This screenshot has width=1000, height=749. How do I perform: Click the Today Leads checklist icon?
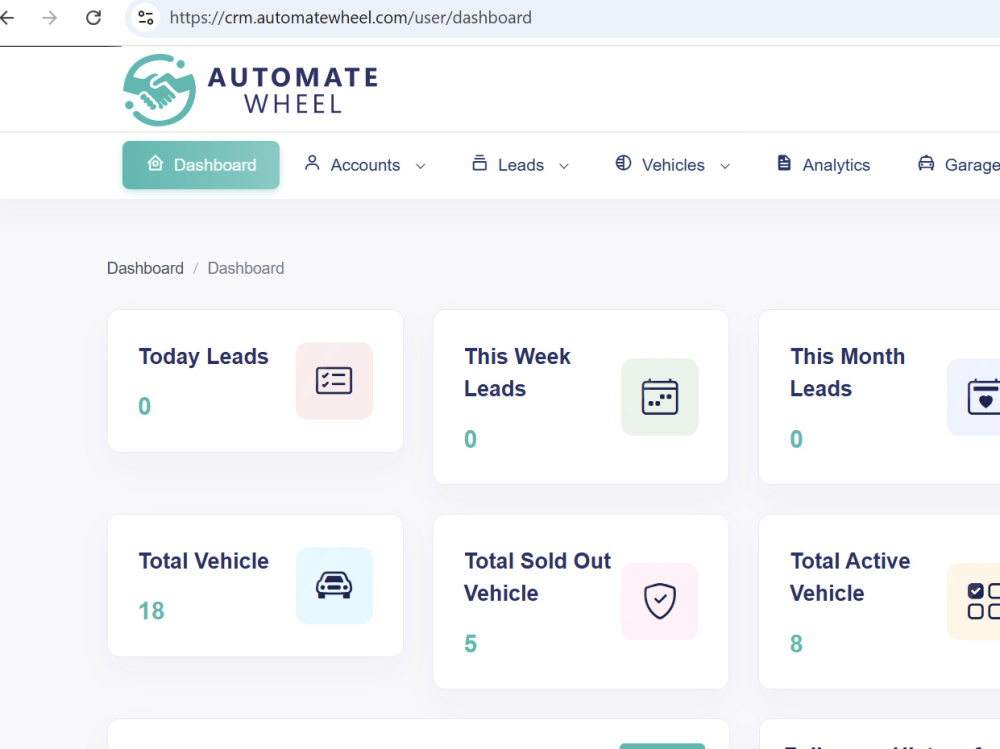pos(334,381)
